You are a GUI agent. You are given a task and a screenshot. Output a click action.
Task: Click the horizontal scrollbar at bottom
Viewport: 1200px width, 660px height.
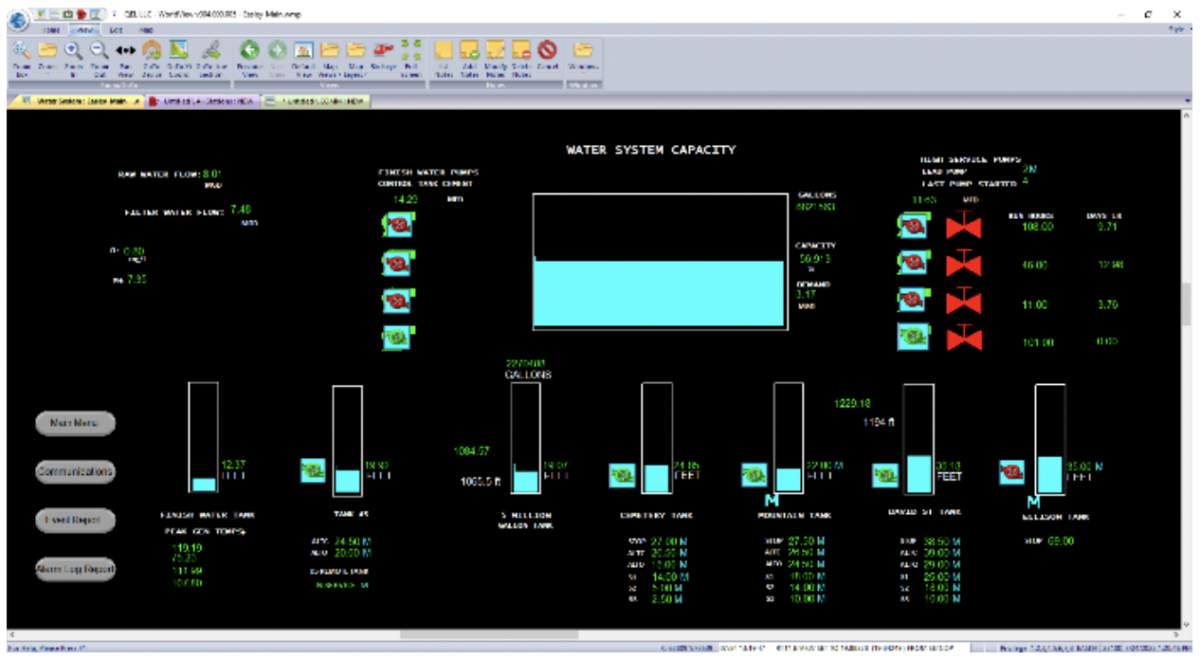coord(489,634)
